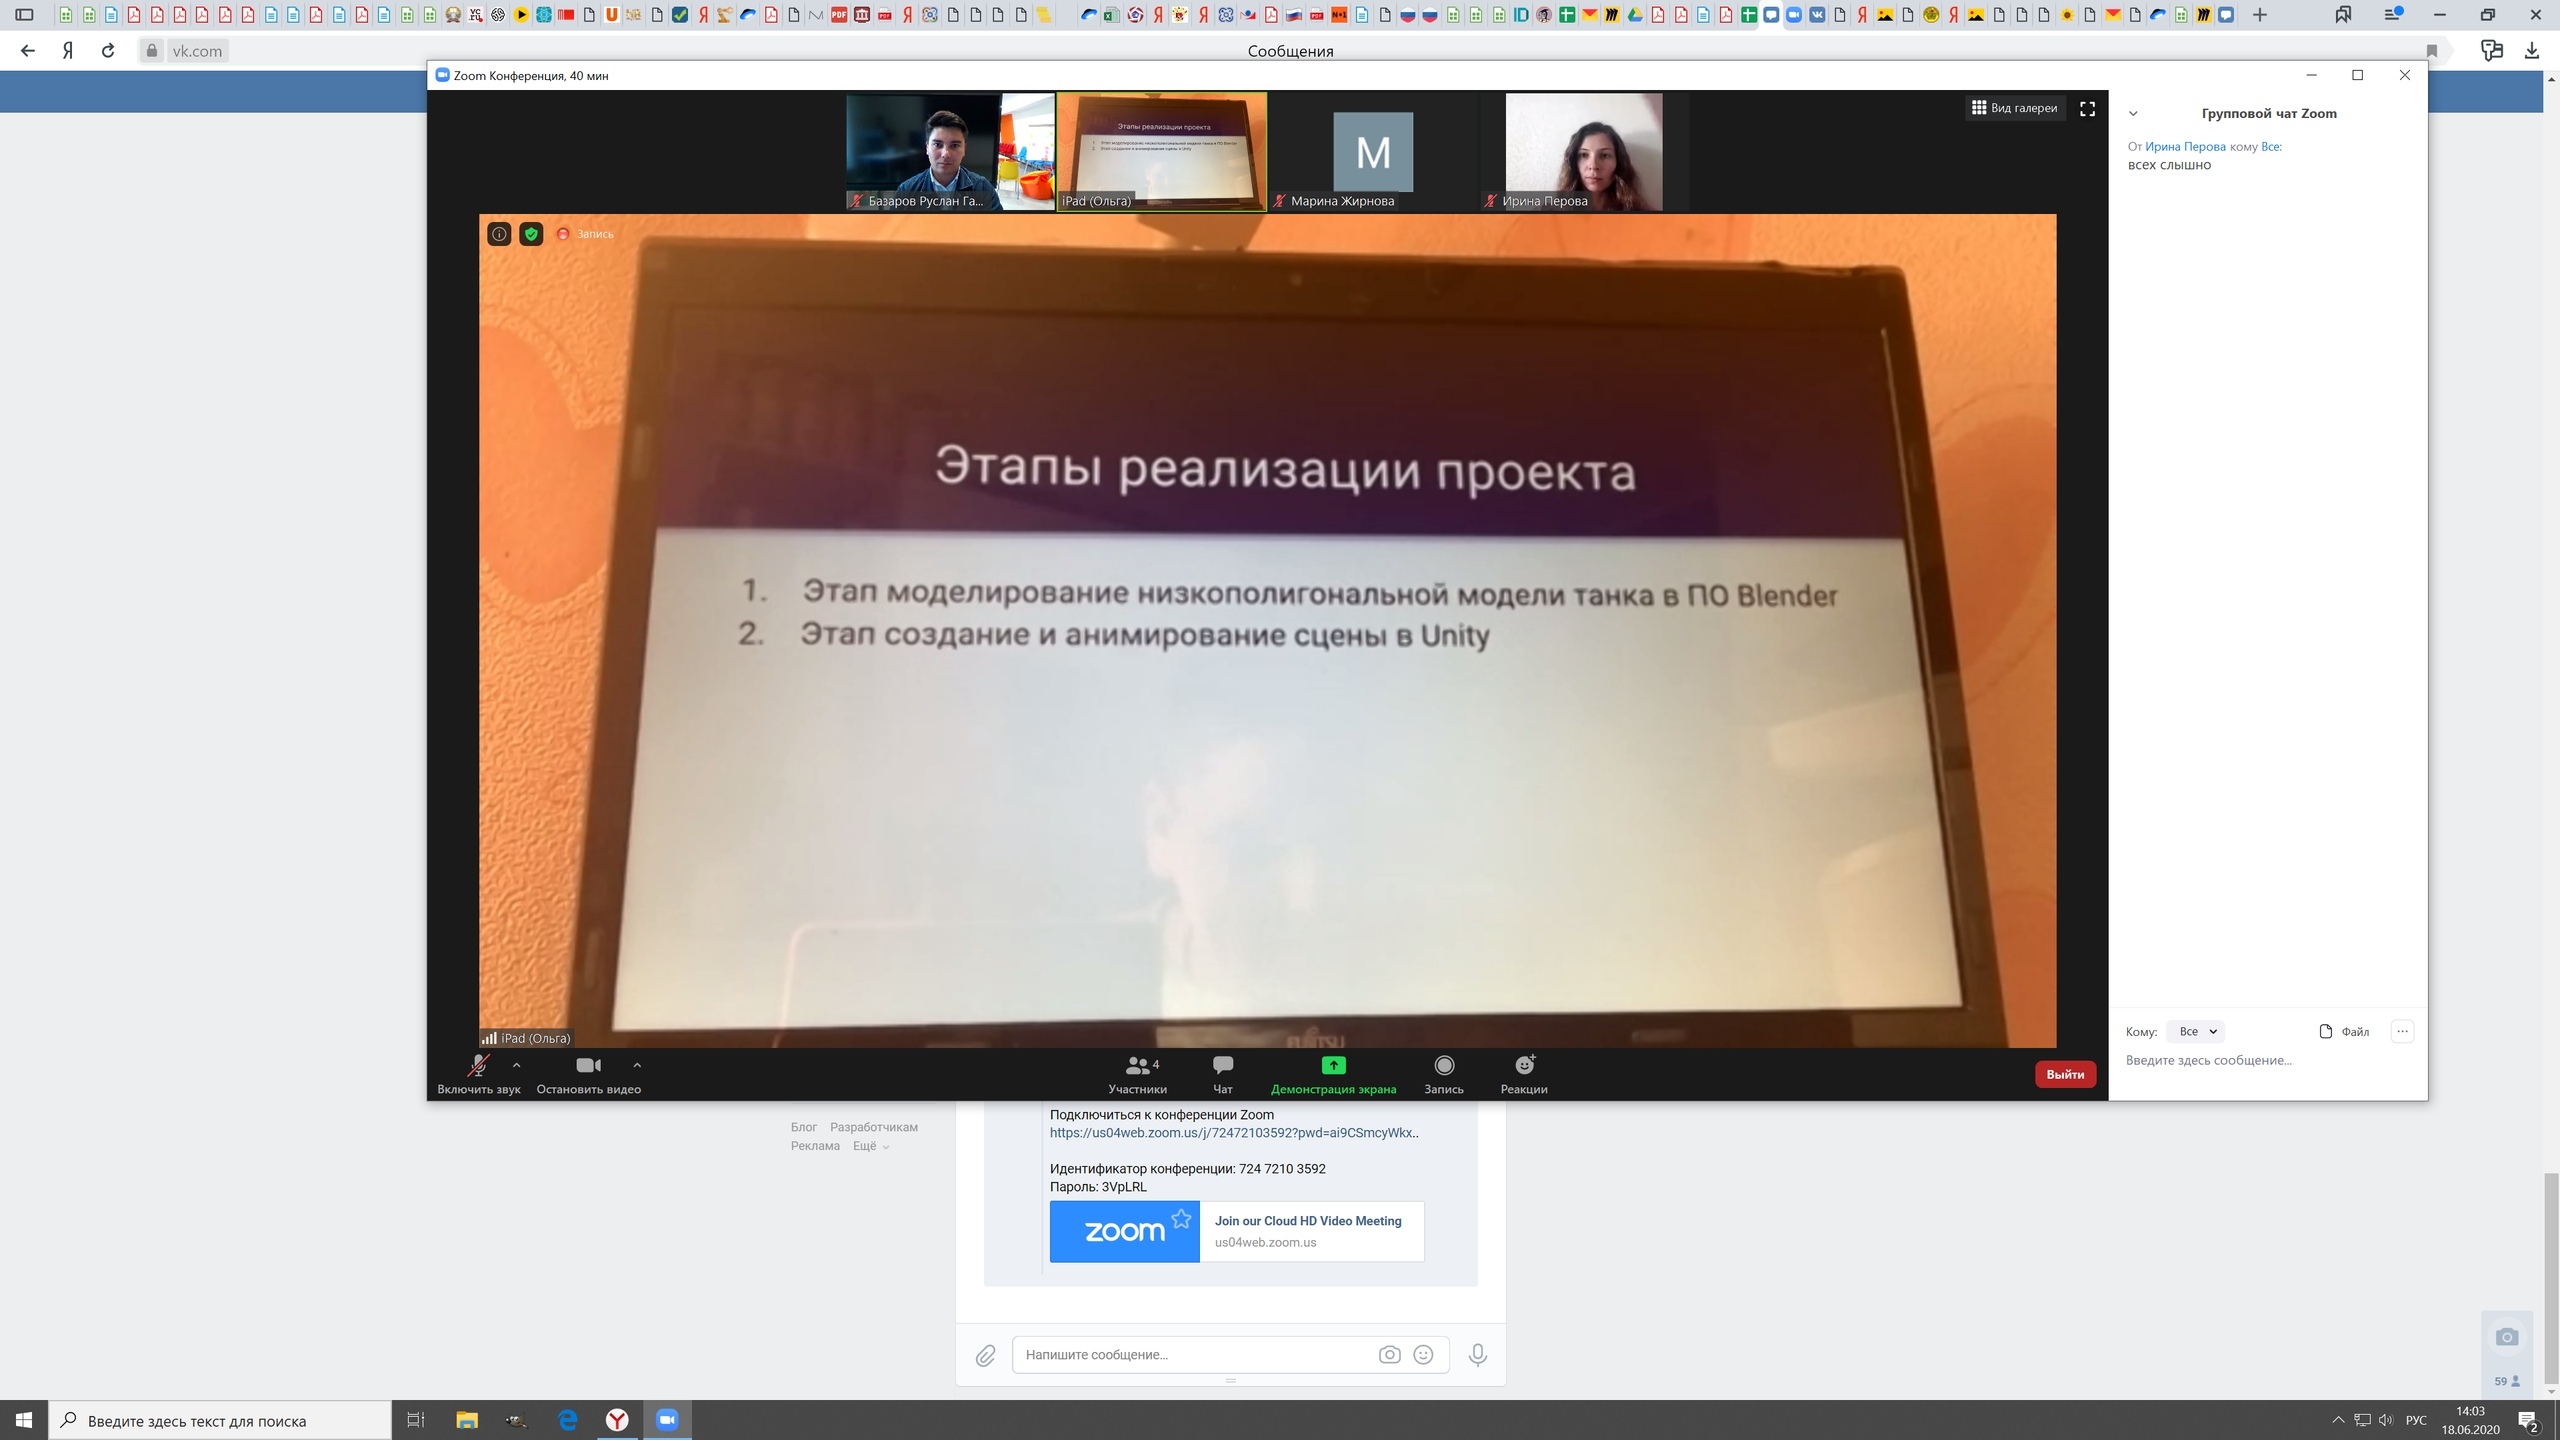Record VK voice message microphone
This screenshot has width=2560, height=1440.
pyautogui.click(x=1478, y=1355)
